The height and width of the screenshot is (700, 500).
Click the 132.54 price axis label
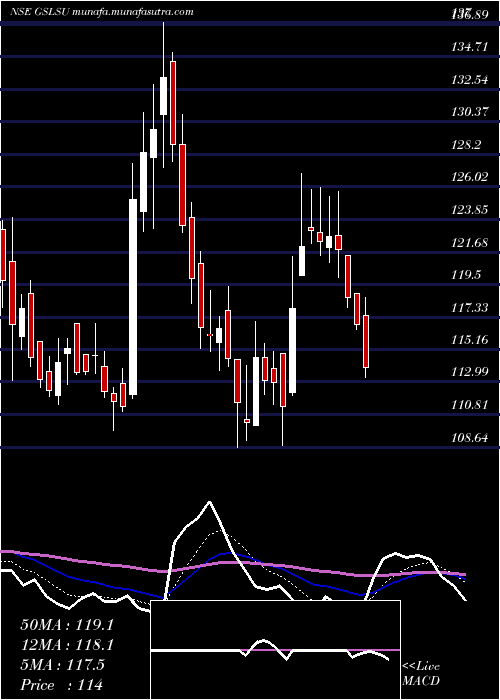pyautogui.click(x=470, y=80)
